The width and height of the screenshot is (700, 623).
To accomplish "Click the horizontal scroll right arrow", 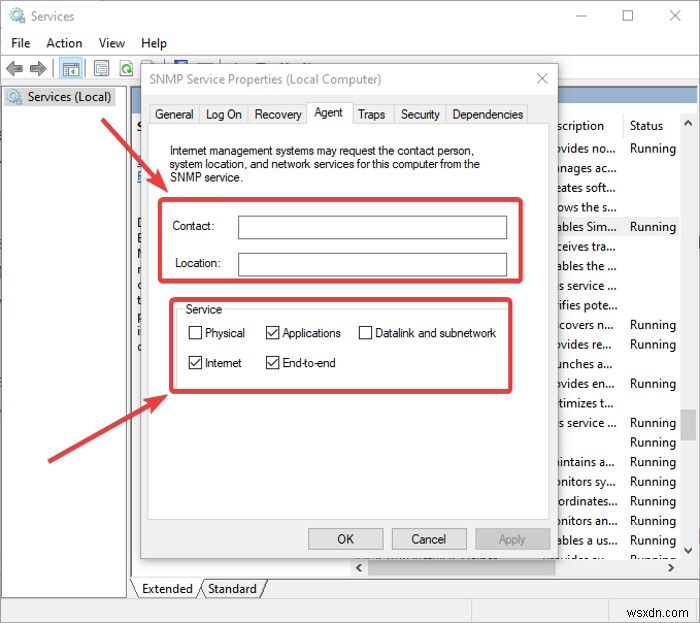I will (671, 567).
